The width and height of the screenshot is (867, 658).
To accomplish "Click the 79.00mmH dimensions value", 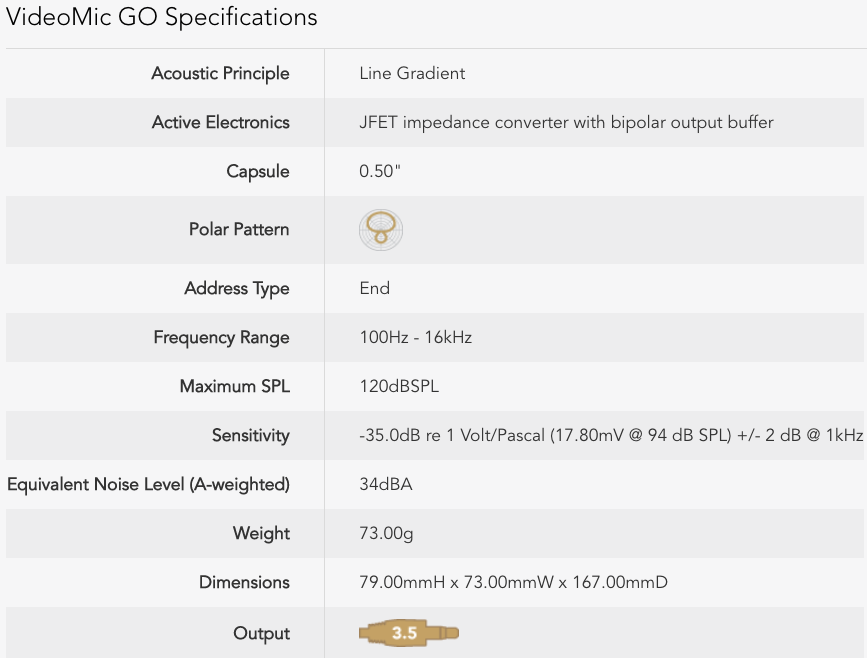I will tap(513, 582).
